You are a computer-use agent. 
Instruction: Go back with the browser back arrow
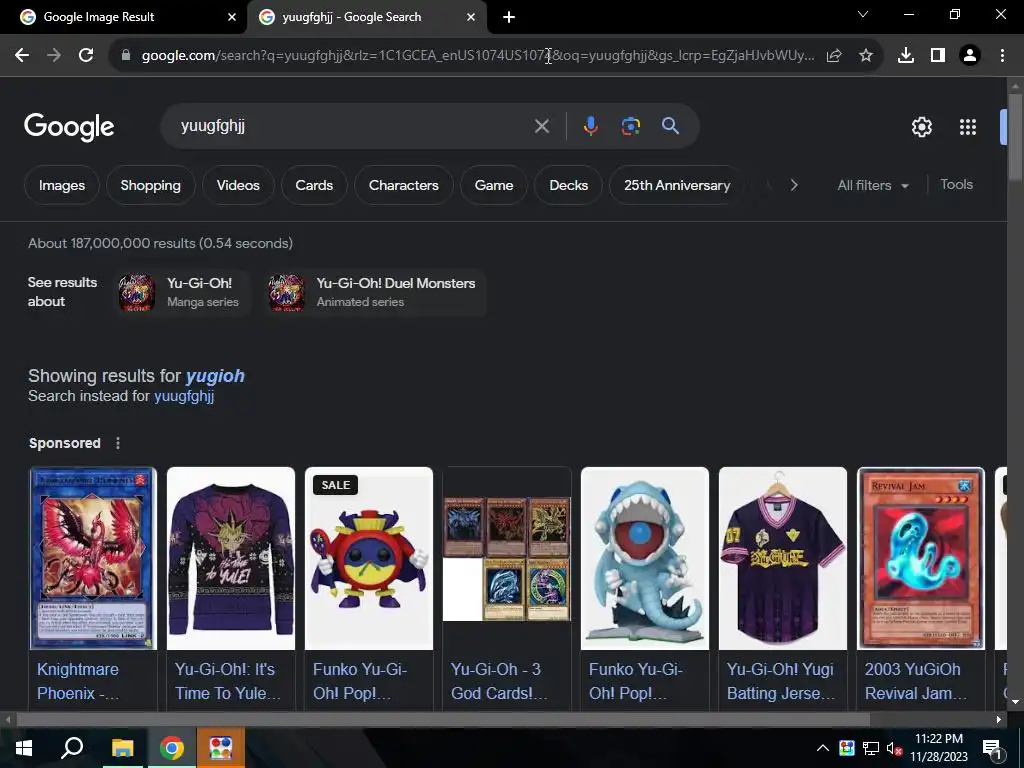(x=22, y=56)
